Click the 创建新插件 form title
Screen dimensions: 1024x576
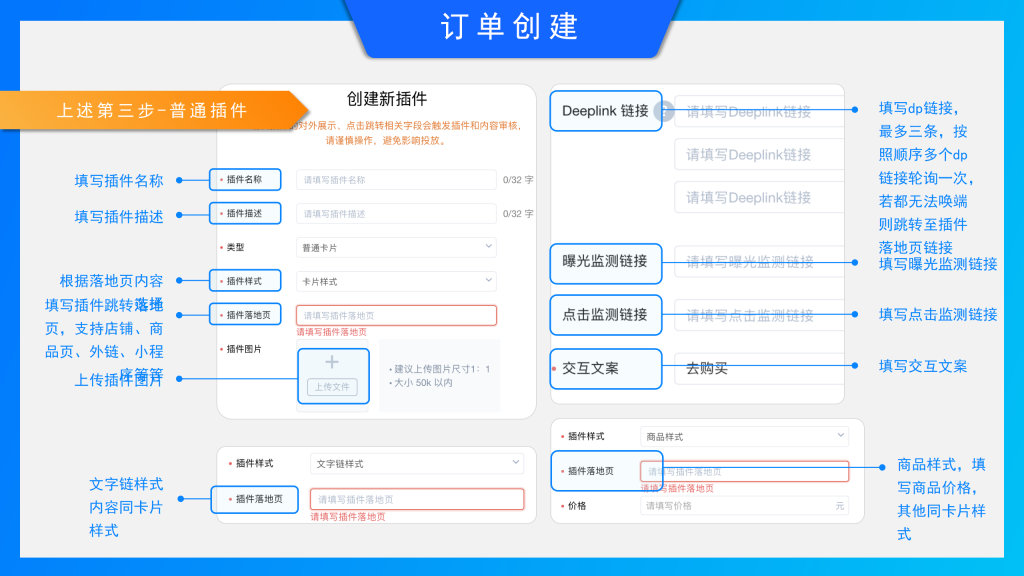tap(387, 99)
